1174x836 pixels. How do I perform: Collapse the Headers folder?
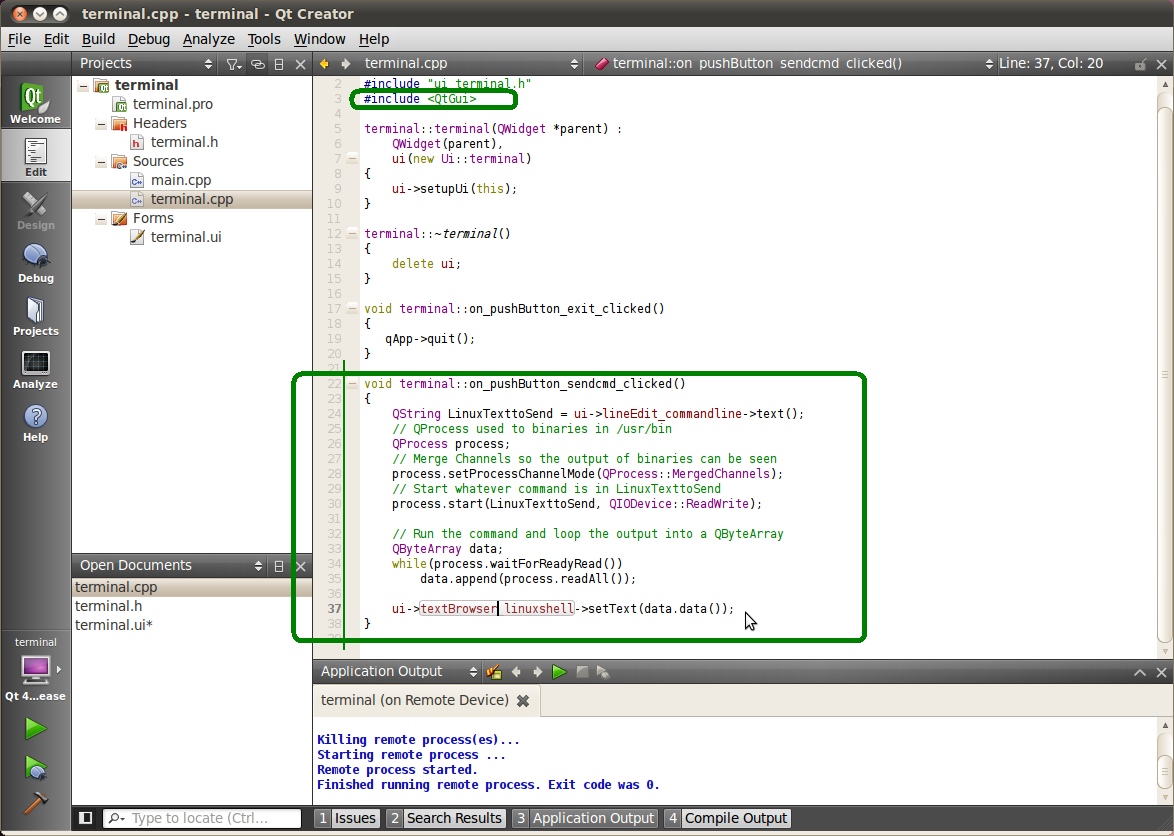101,124
